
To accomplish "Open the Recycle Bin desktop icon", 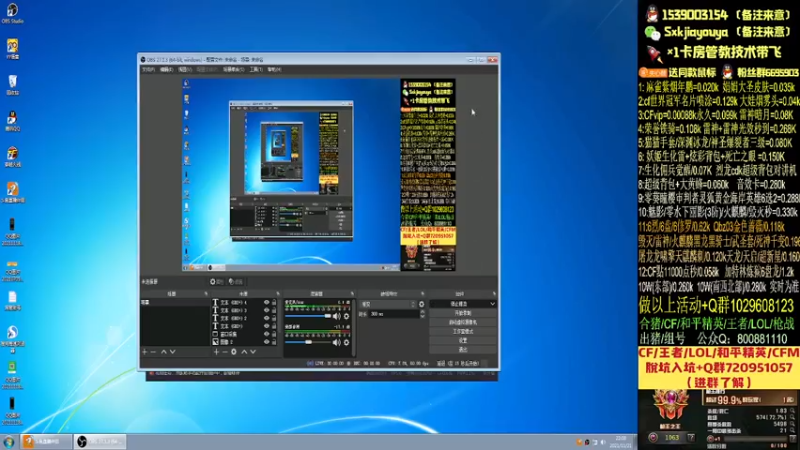I will point(13,85).
